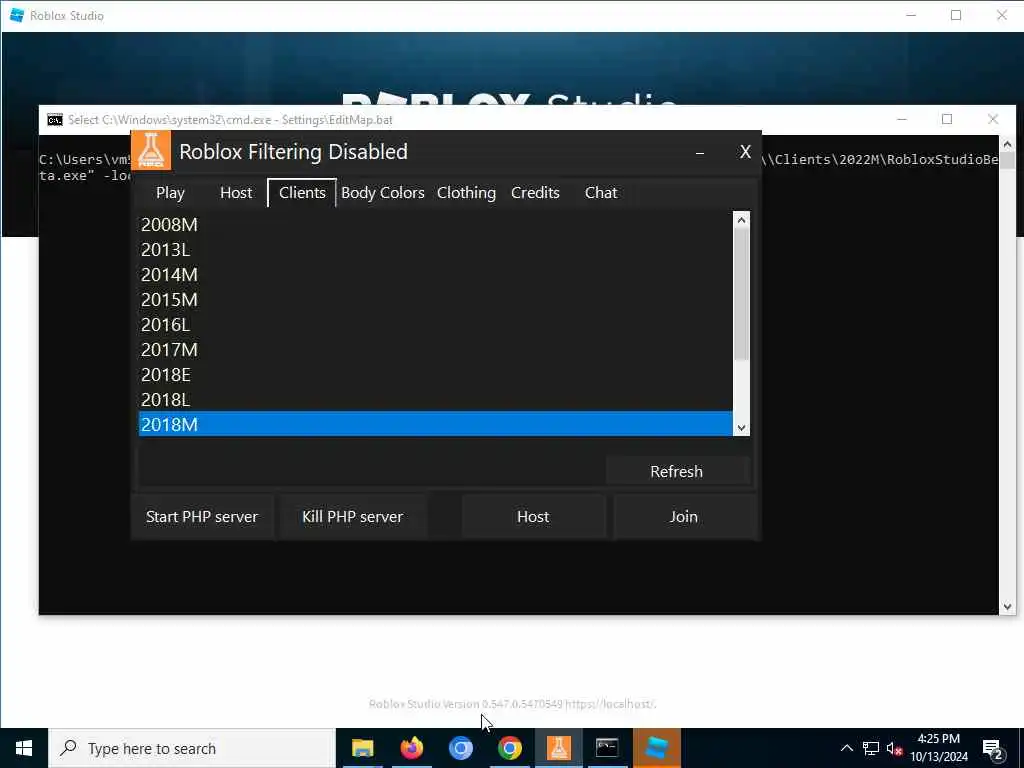Select the 2018E client
This screenshot has width=1024, height=768.
[x=436, y=375]
